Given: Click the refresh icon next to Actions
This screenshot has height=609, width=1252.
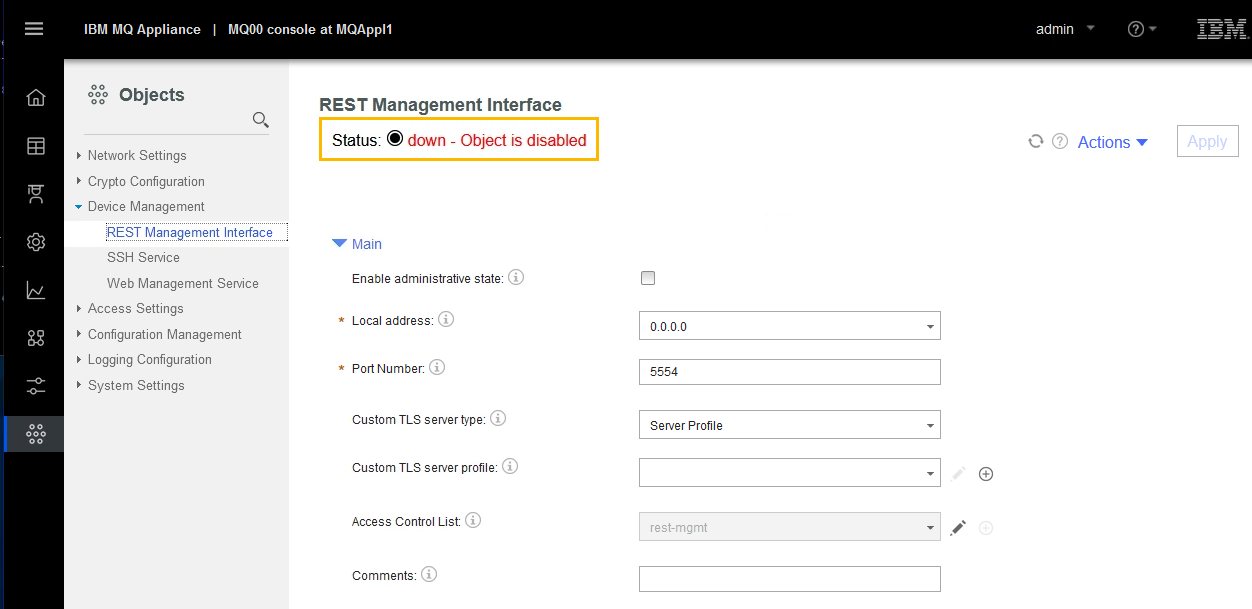Looking at the screenshot, I should [1036, 142].
